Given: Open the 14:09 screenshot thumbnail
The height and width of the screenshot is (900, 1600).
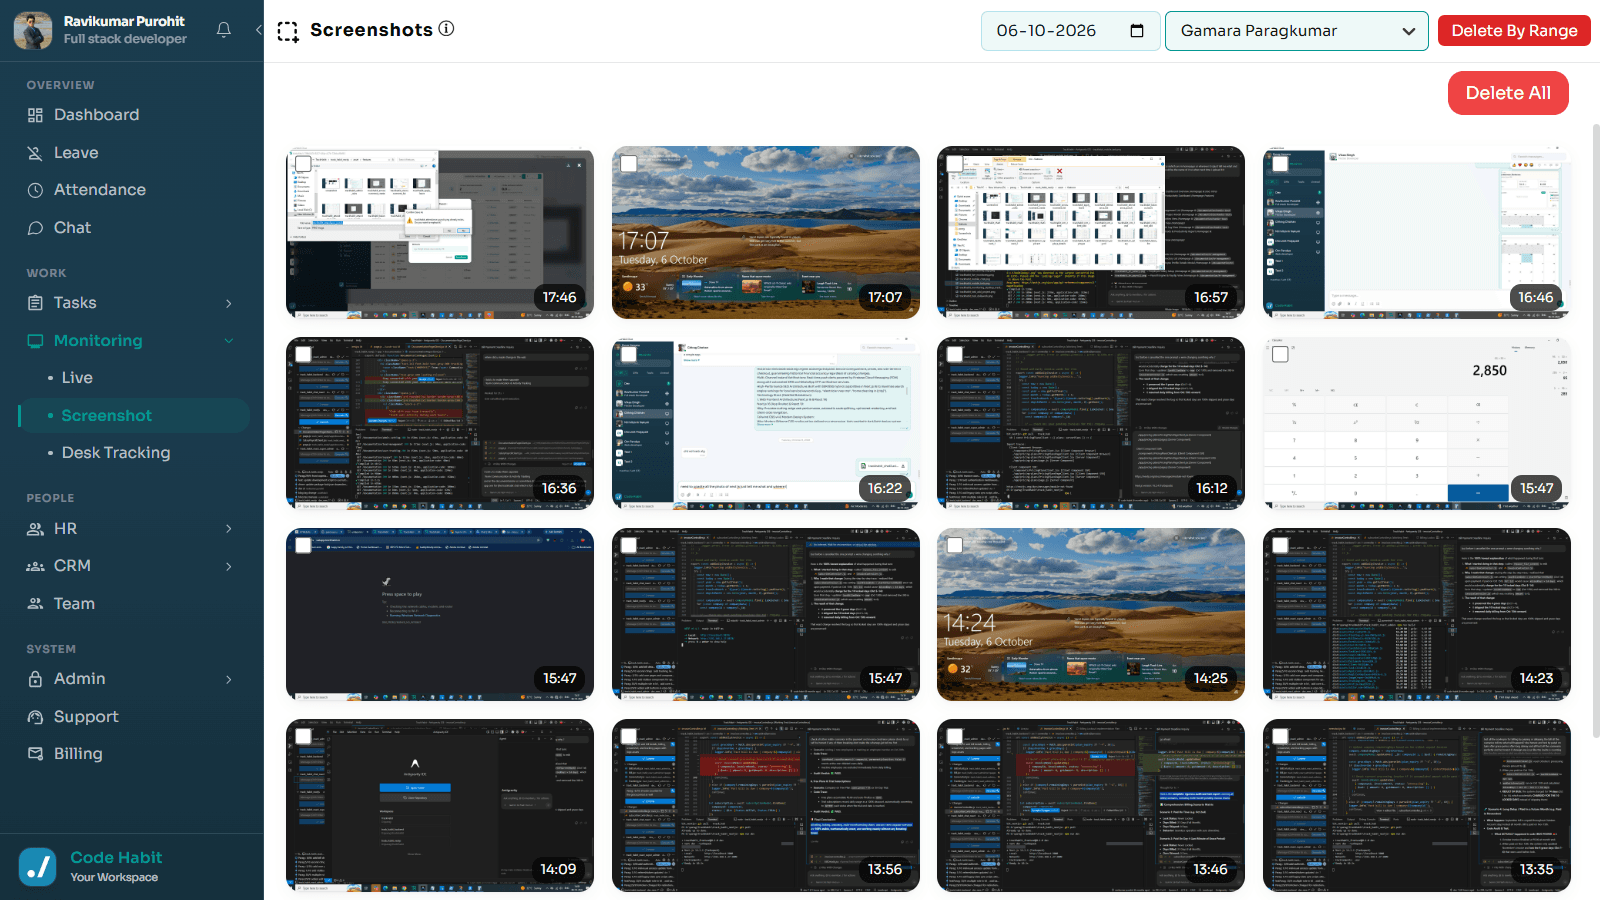Looking at the screenshot, I should coord(440,805).
